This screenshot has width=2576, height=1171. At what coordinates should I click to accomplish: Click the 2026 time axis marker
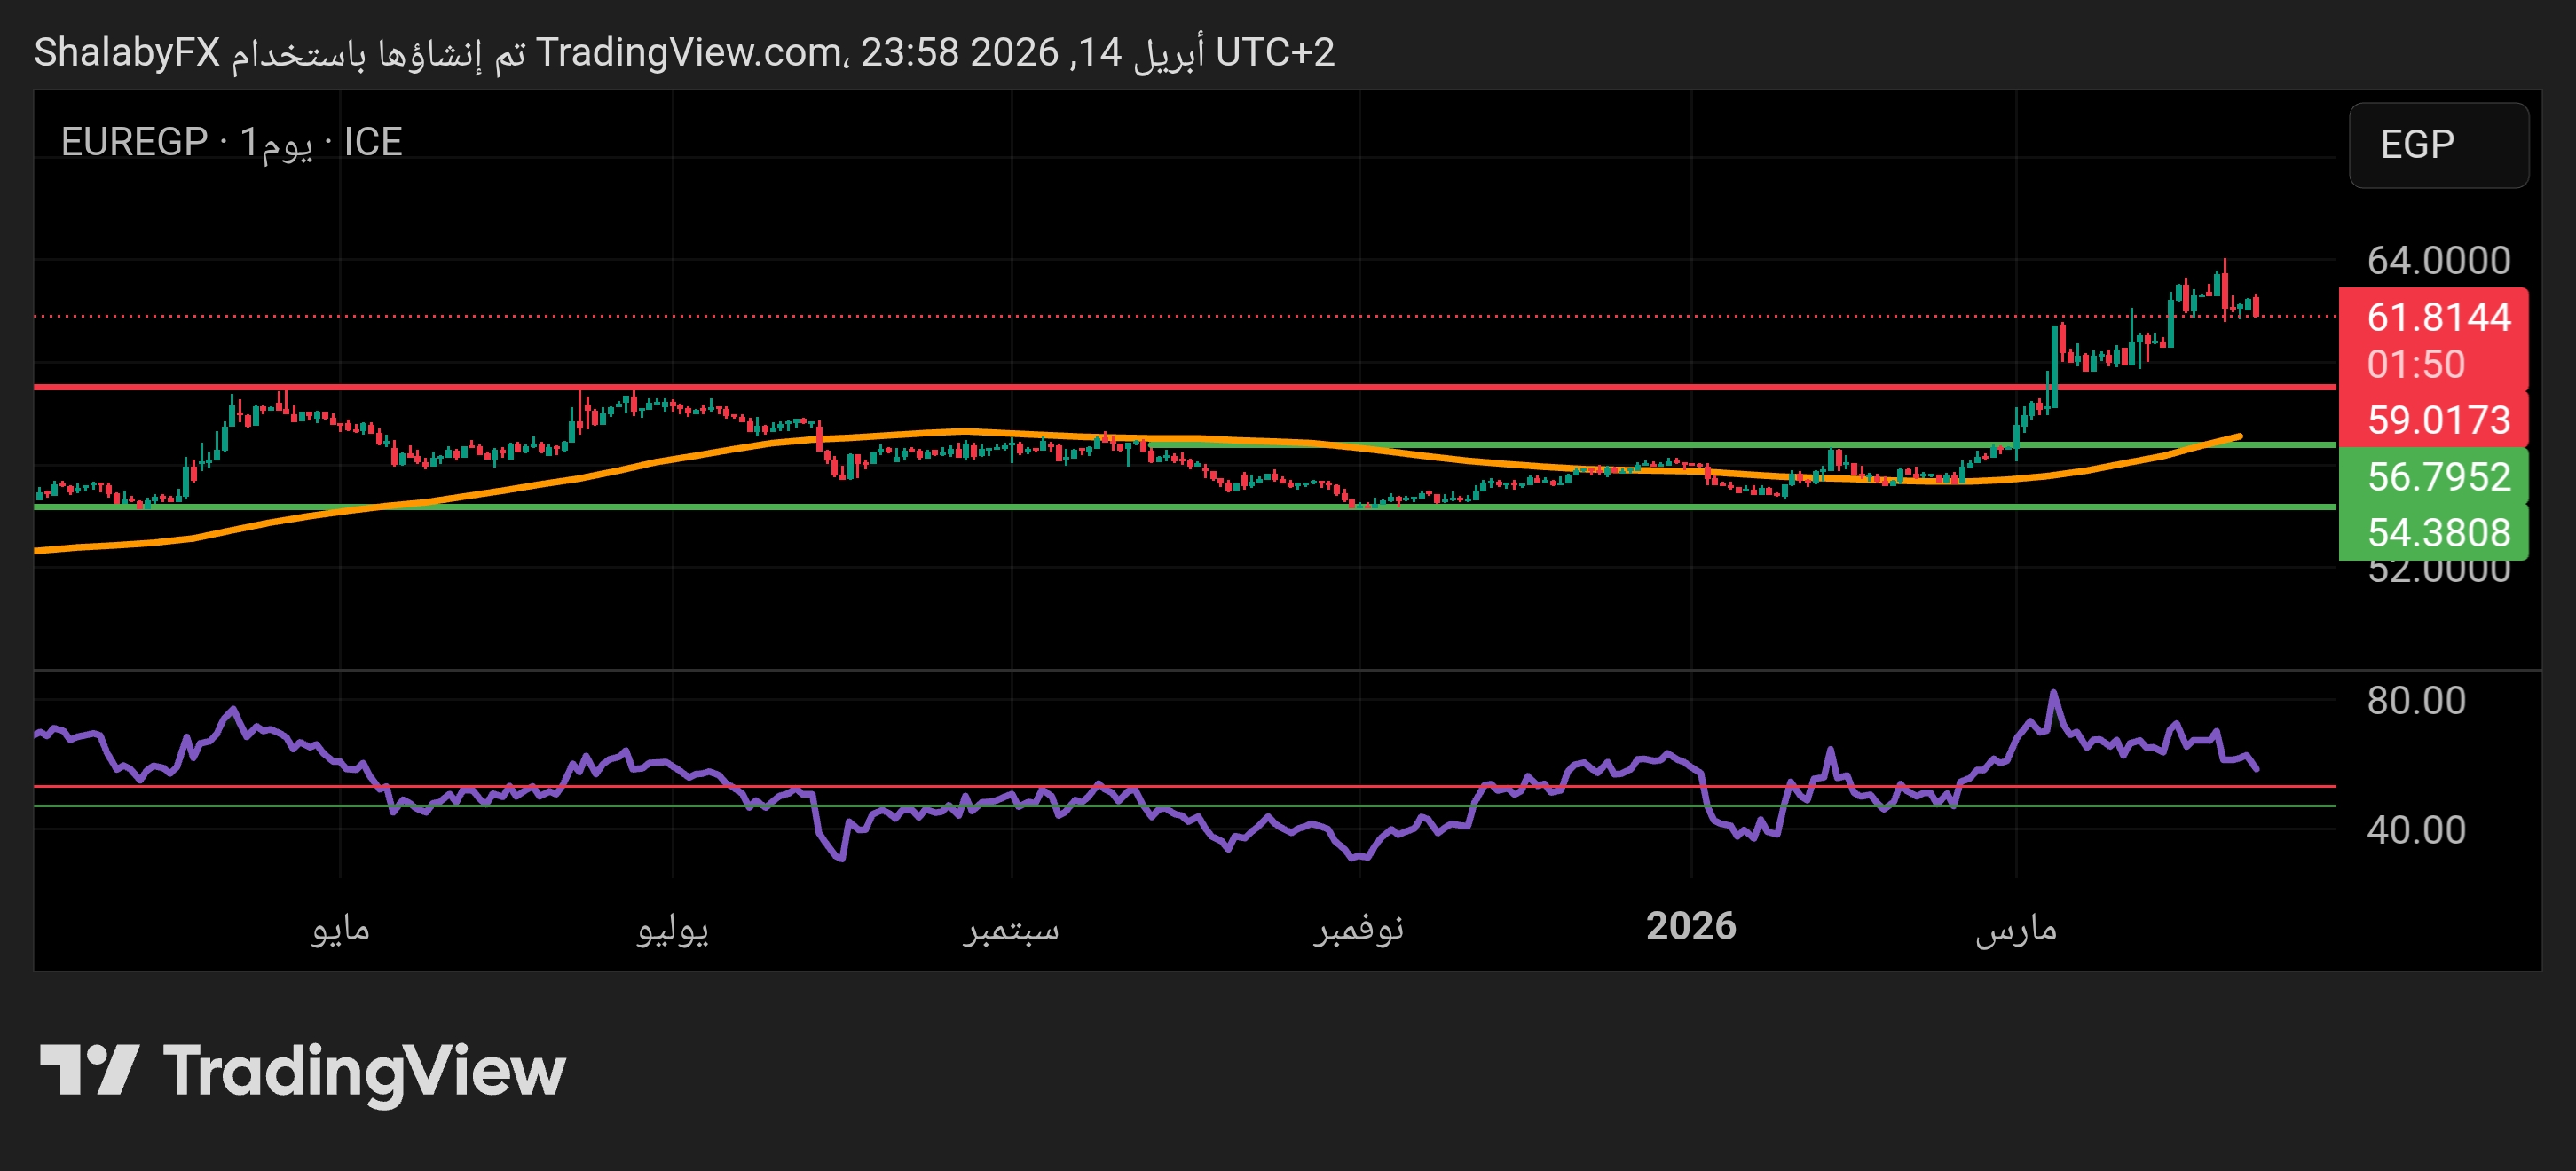(x=1690, y=926)
